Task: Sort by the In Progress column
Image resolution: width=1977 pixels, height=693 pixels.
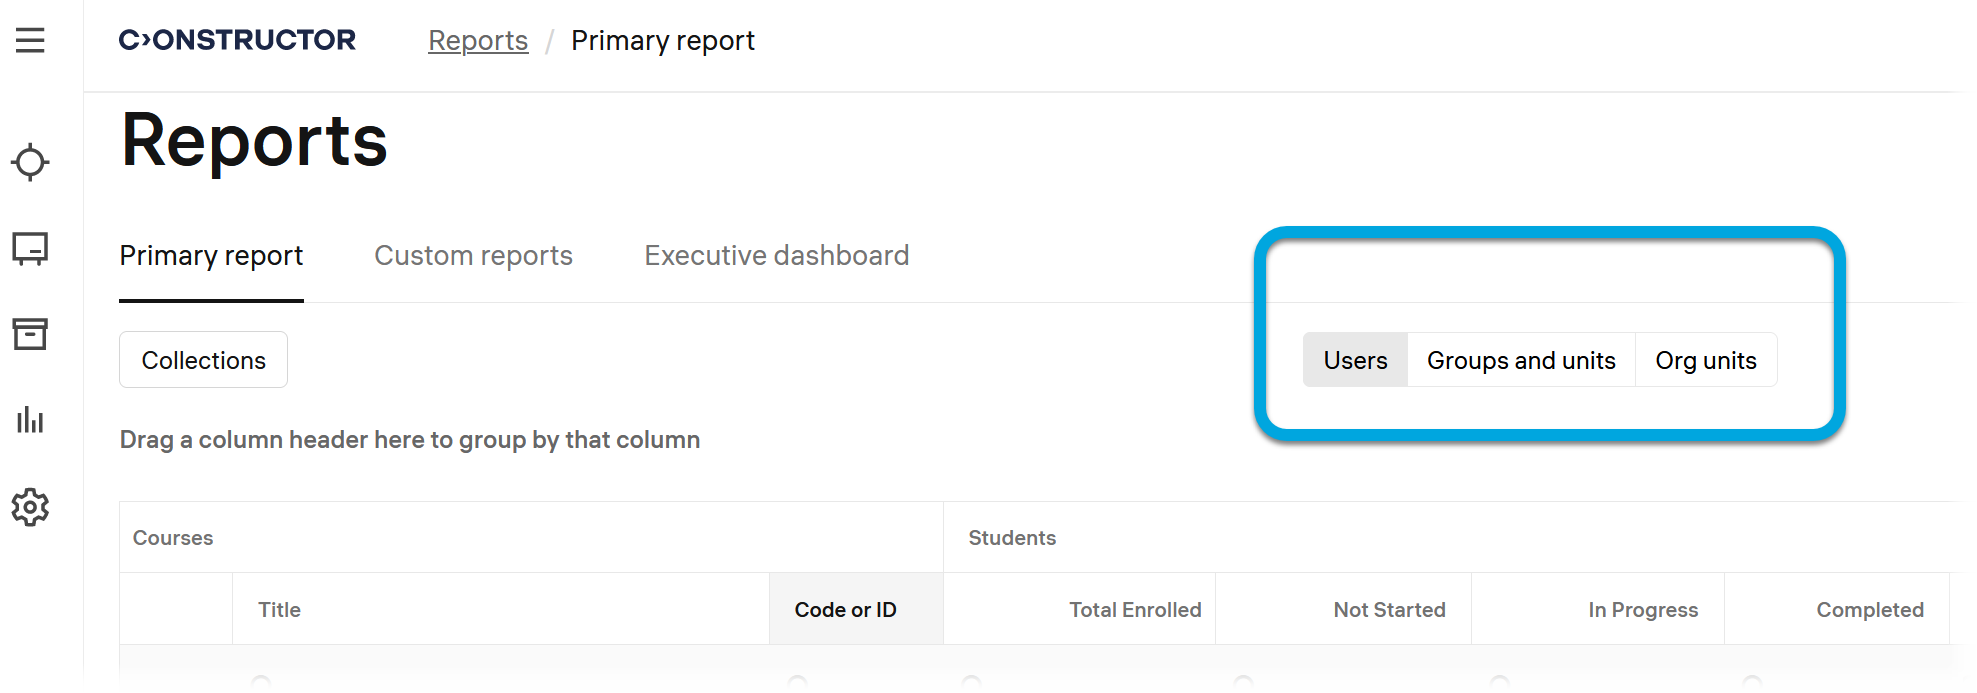Action: coord(1643,610)
